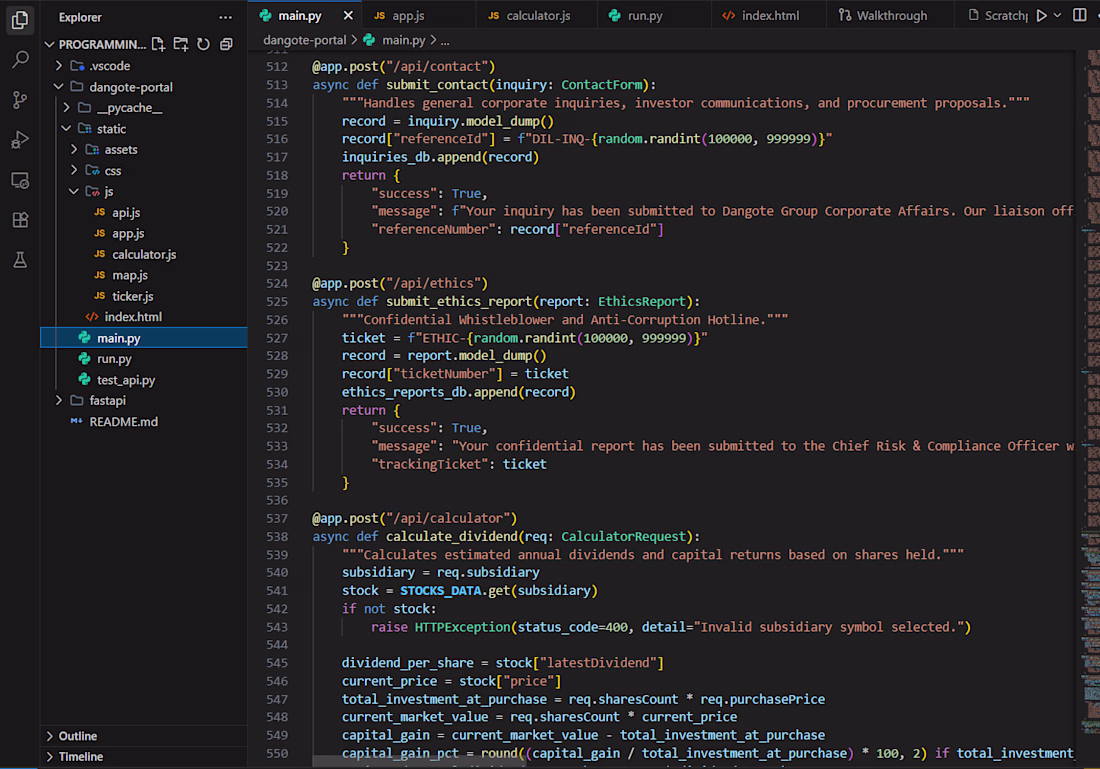Screen dimensions: 1100x769
Task: Open Explorer more actions ellipsis
Action: pyautogui.click(x=225, y=18)
